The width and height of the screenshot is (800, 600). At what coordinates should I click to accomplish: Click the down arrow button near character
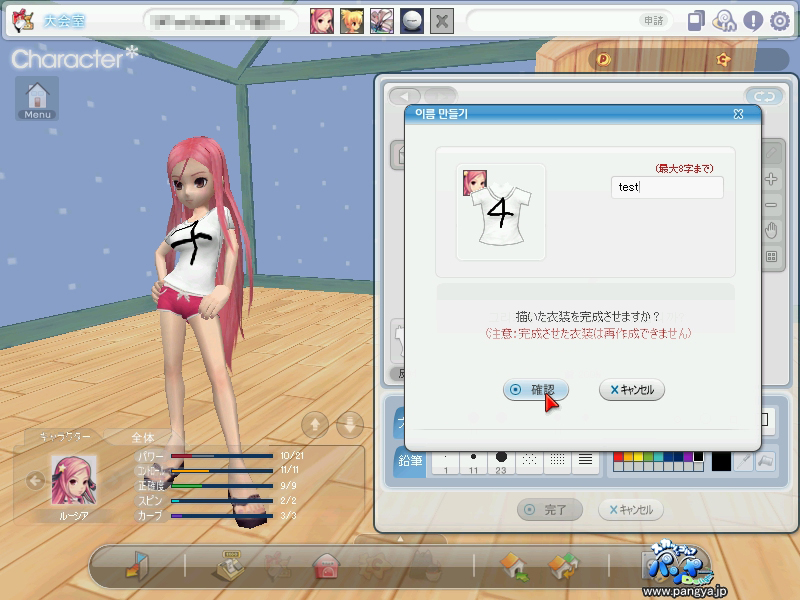(x=349, y=424)
